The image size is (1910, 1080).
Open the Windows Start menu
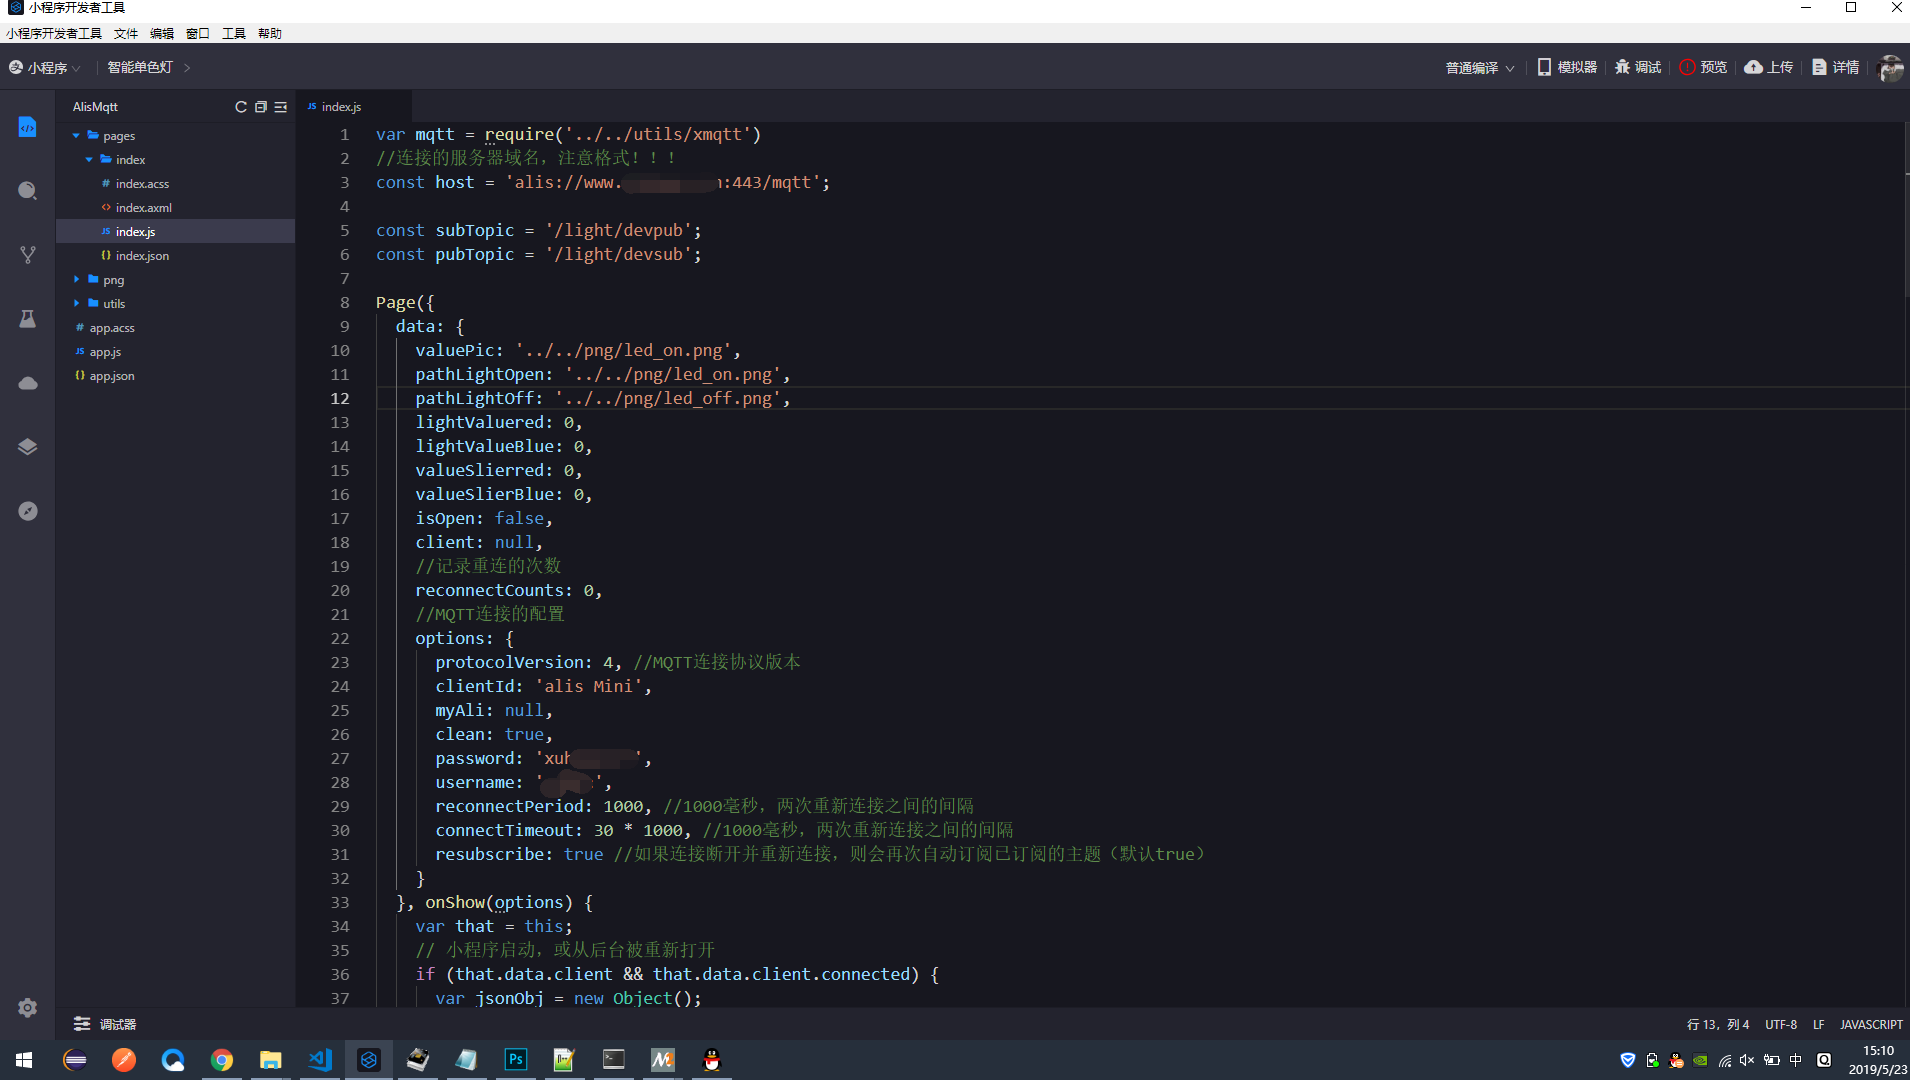24,1060
